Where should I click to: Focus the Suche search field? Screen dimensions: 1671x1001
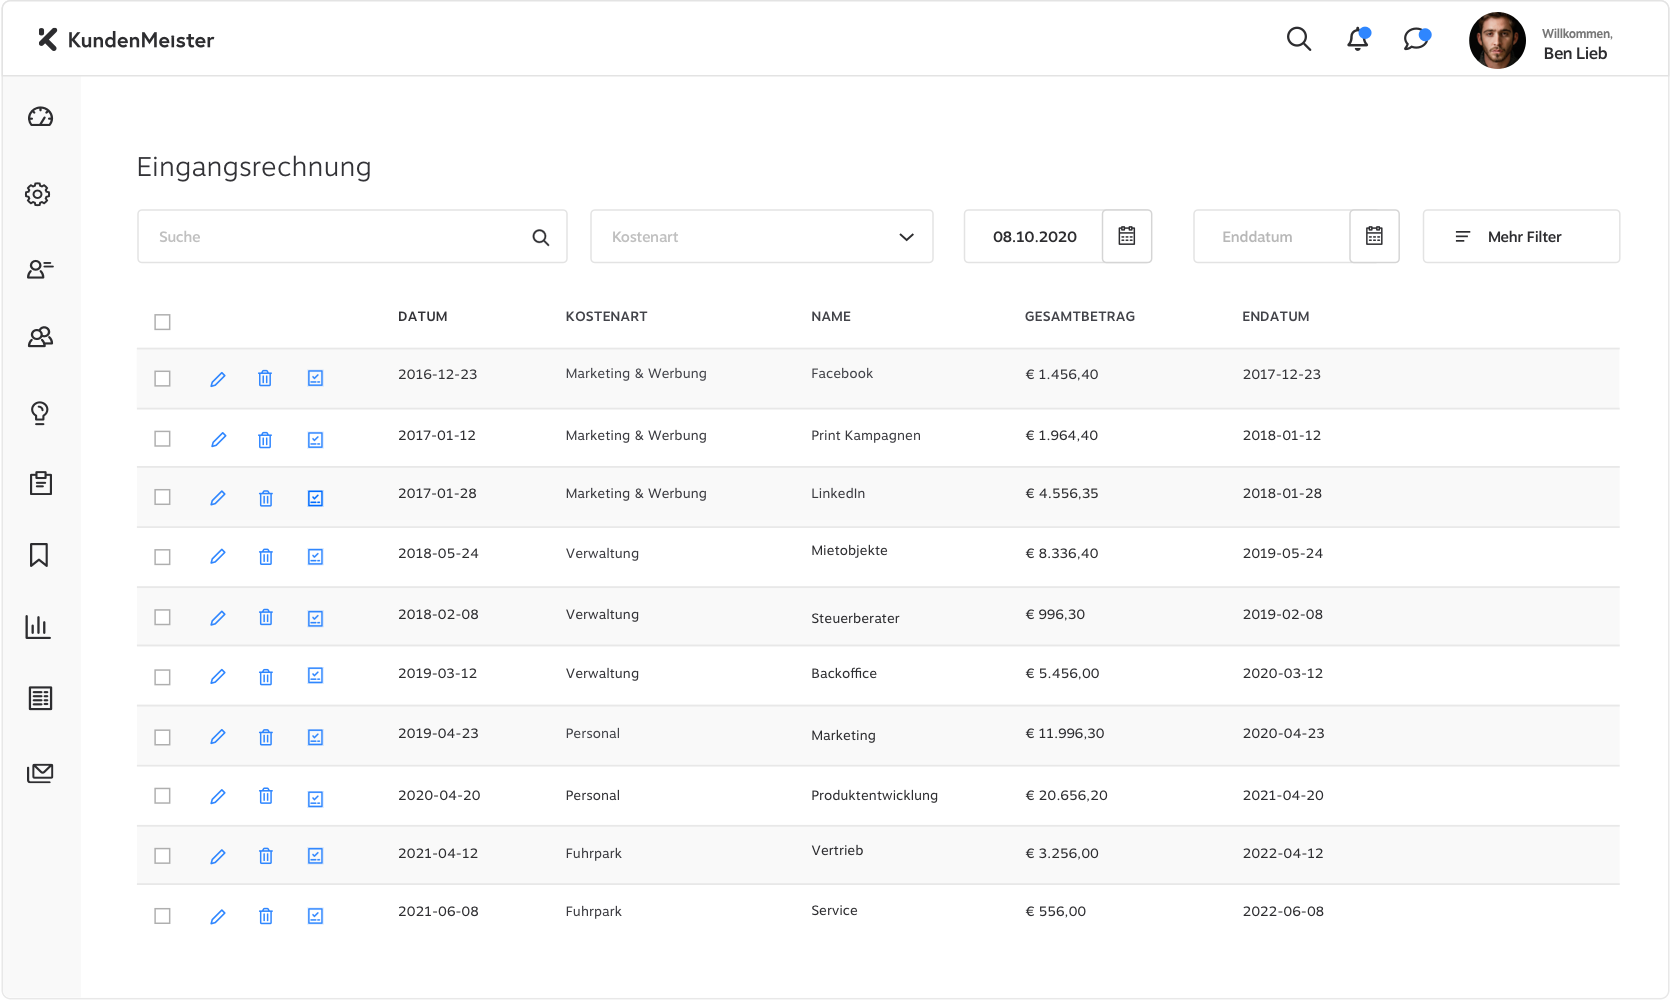352,237
